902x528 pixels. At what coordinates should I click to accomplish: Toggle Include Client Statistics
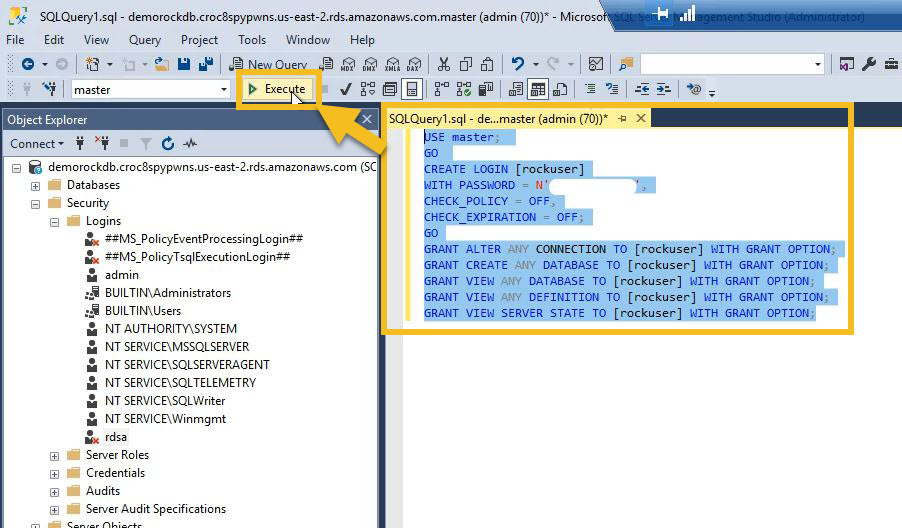(486, 89)
